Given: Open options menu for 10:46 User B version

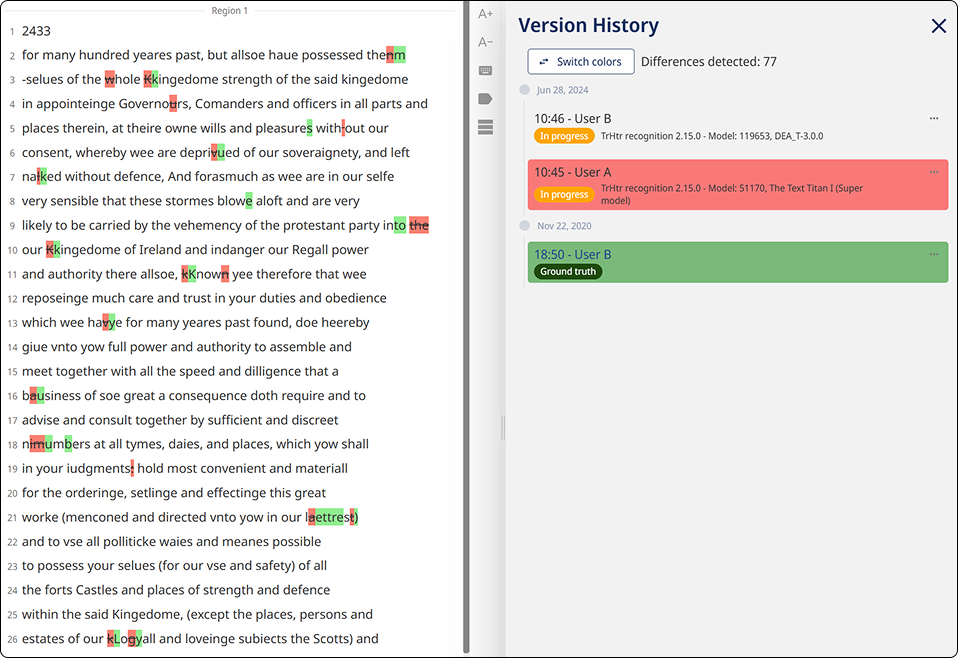Looking at the screenshot, I should click(x=934, y=119).
